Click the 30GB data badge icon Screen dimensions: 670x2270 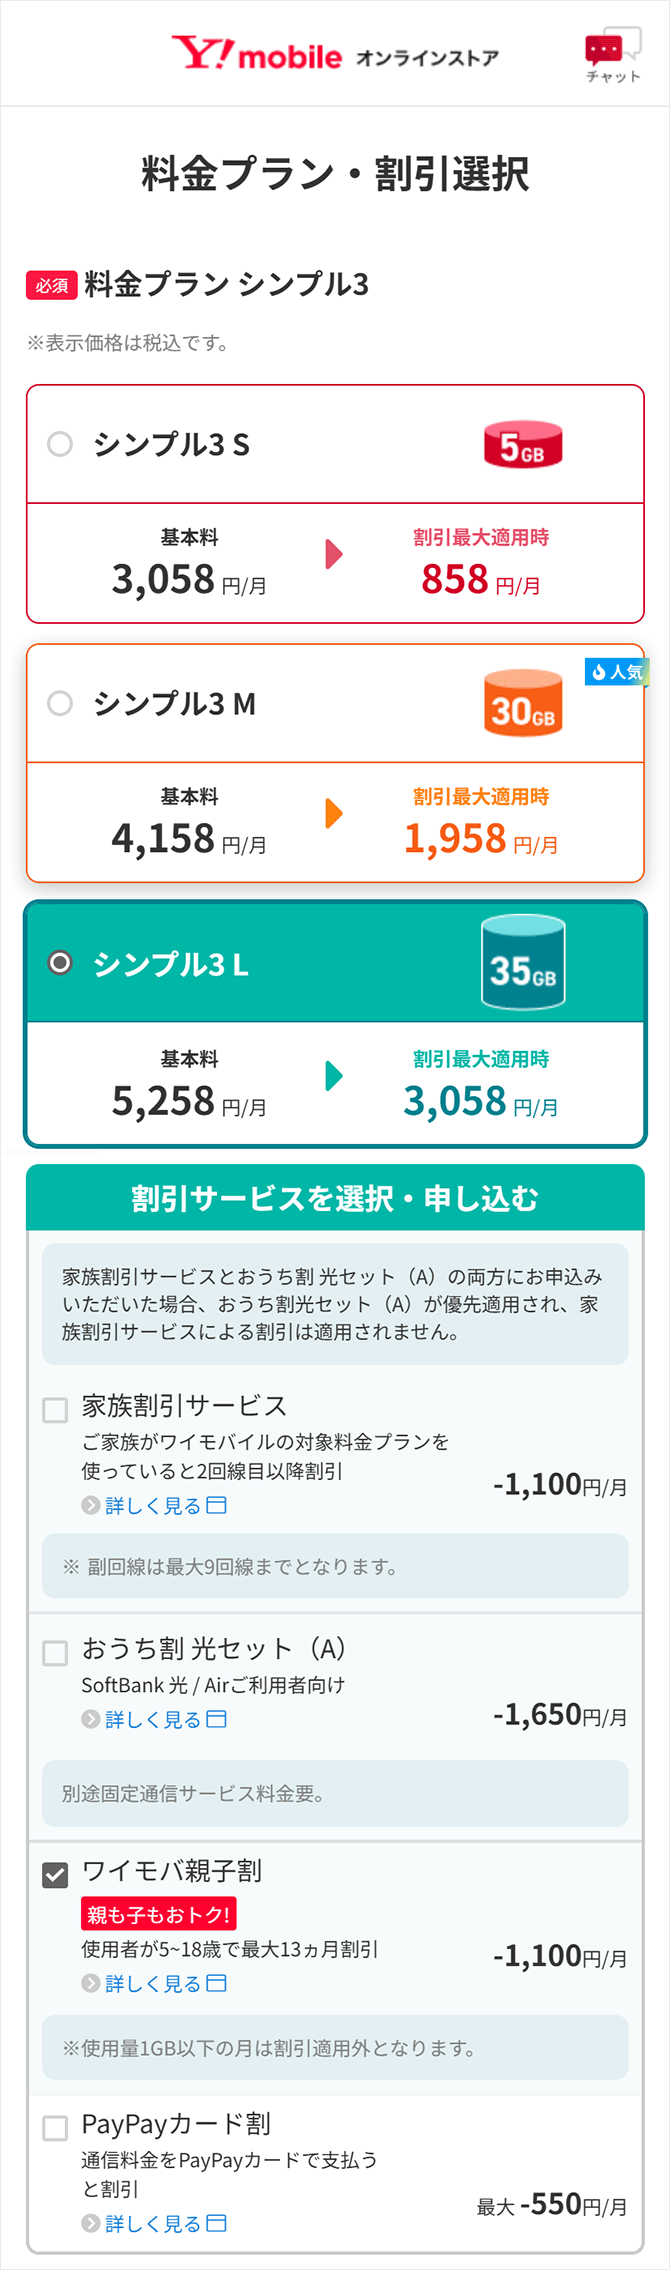point(523,704)
